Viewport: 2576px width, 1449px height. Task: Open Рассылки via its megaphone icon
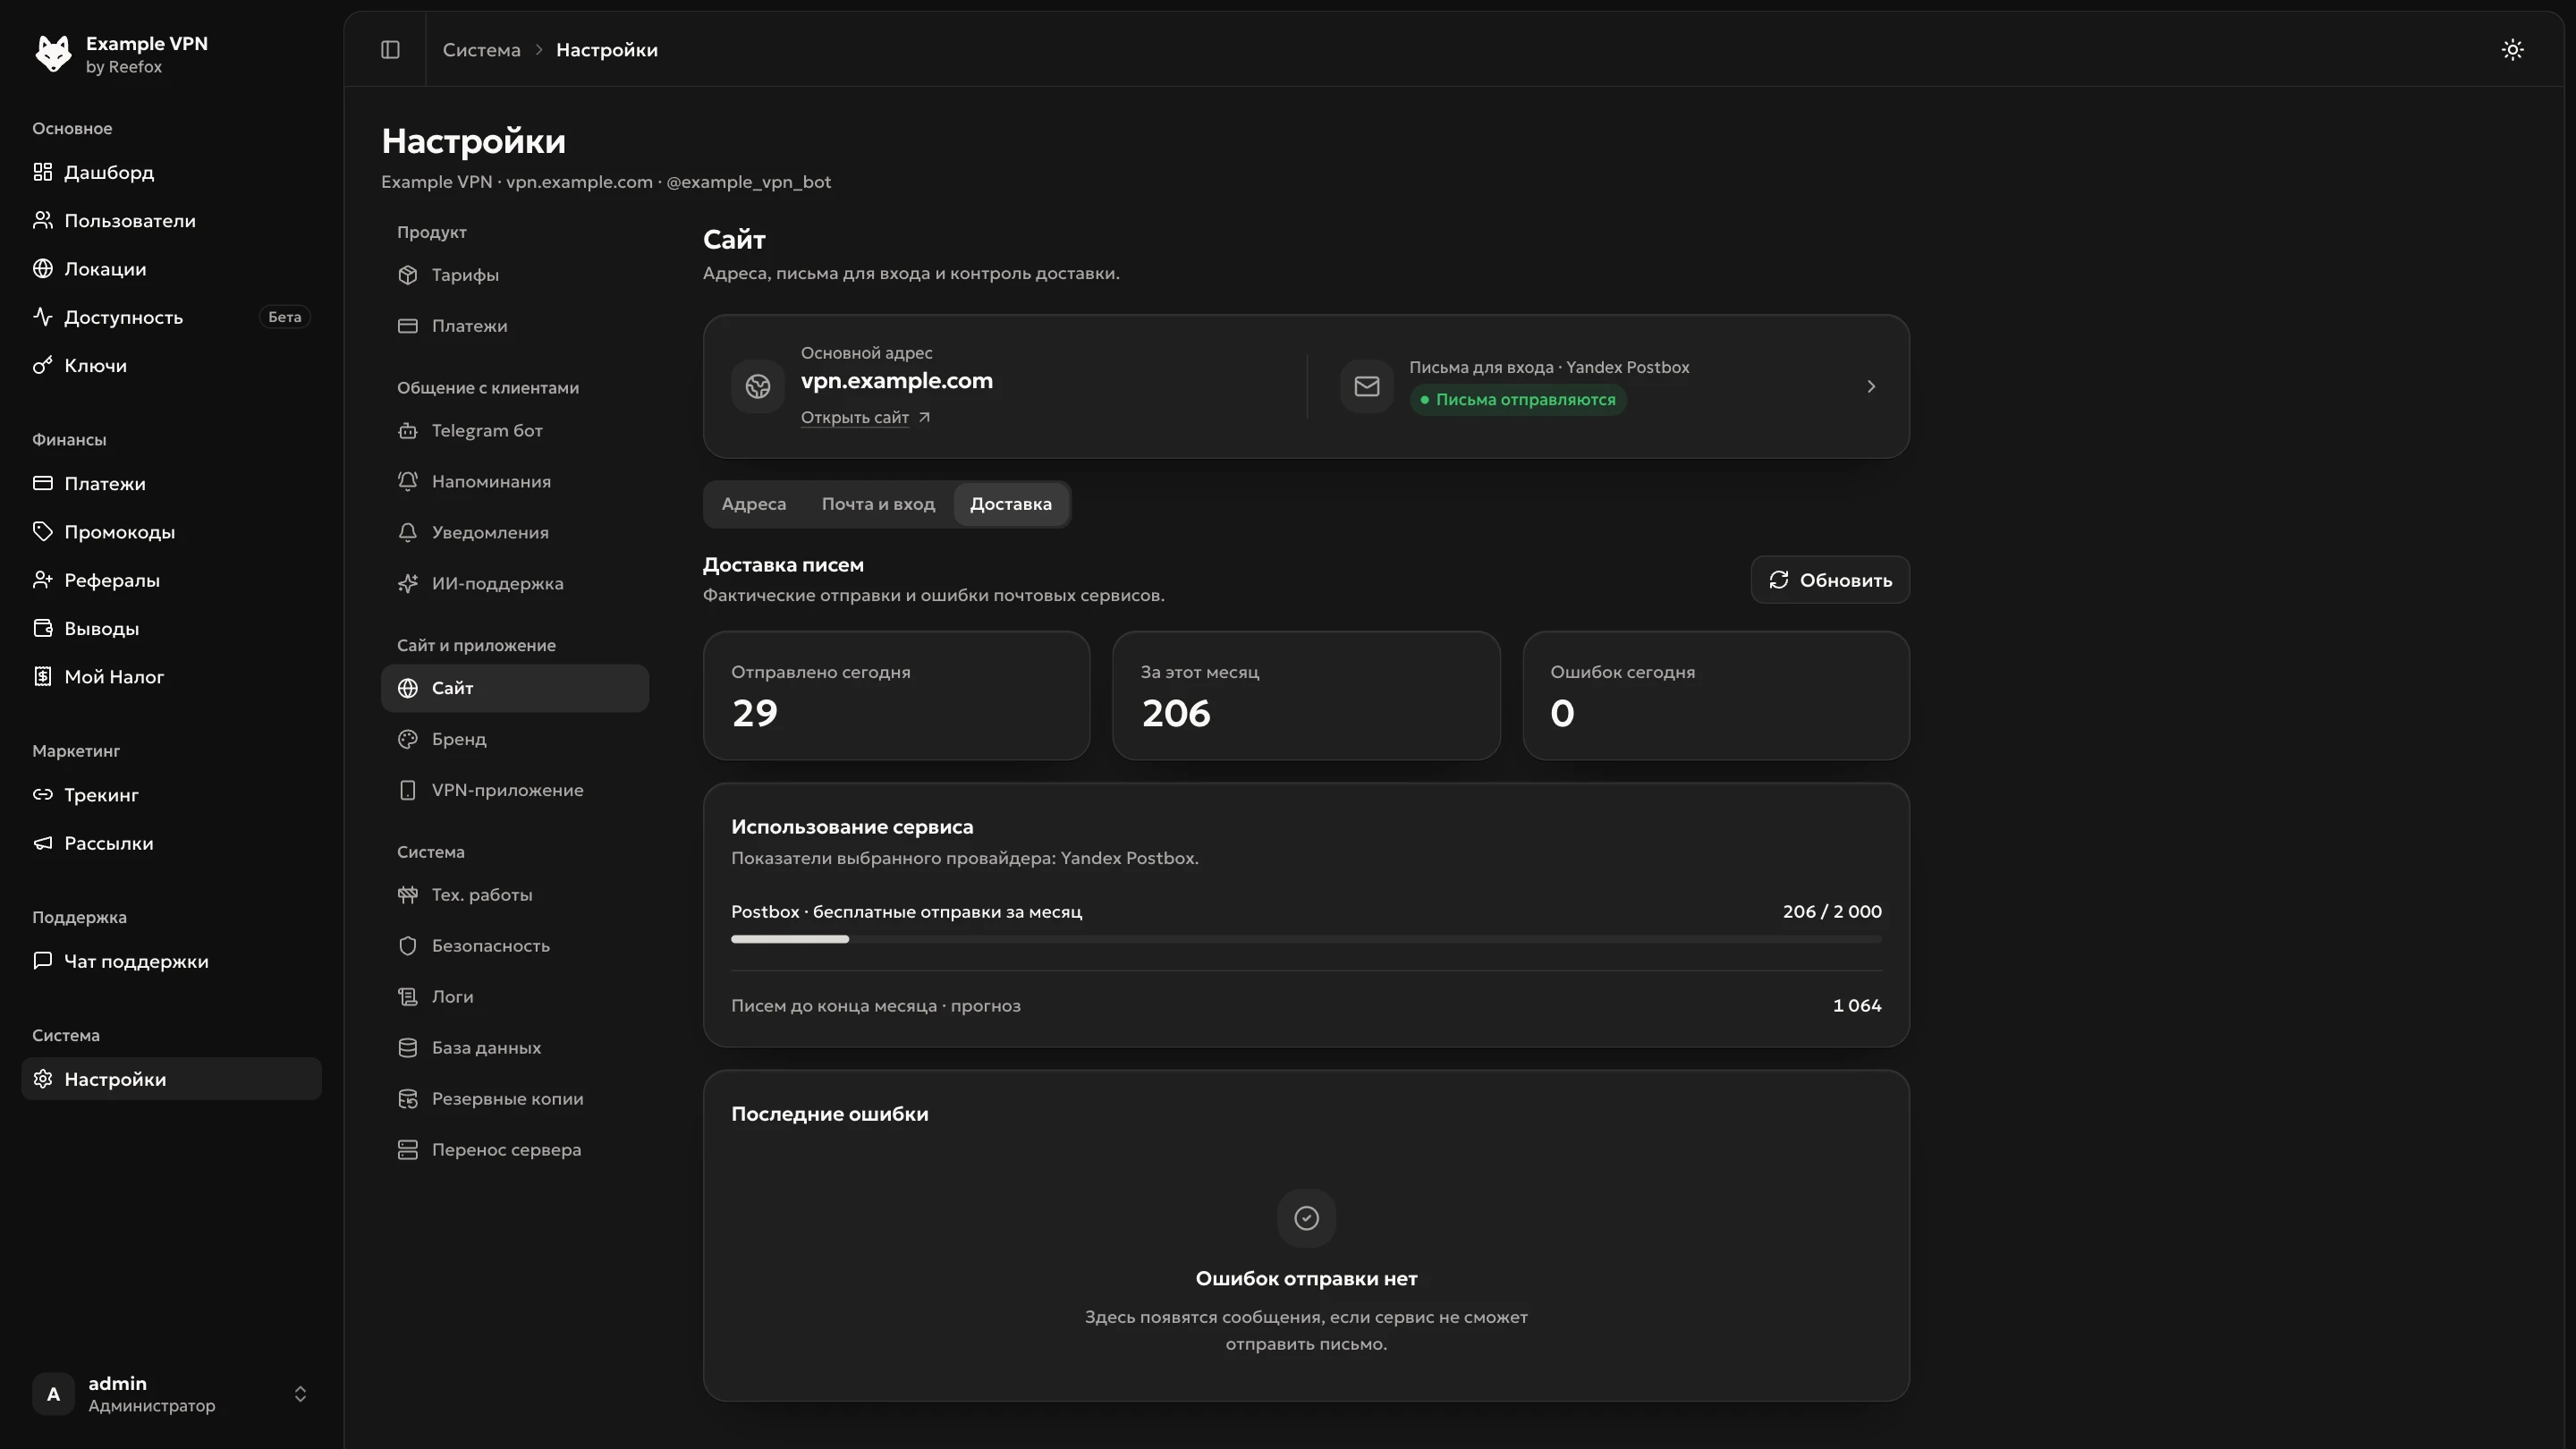click(42, 843)
